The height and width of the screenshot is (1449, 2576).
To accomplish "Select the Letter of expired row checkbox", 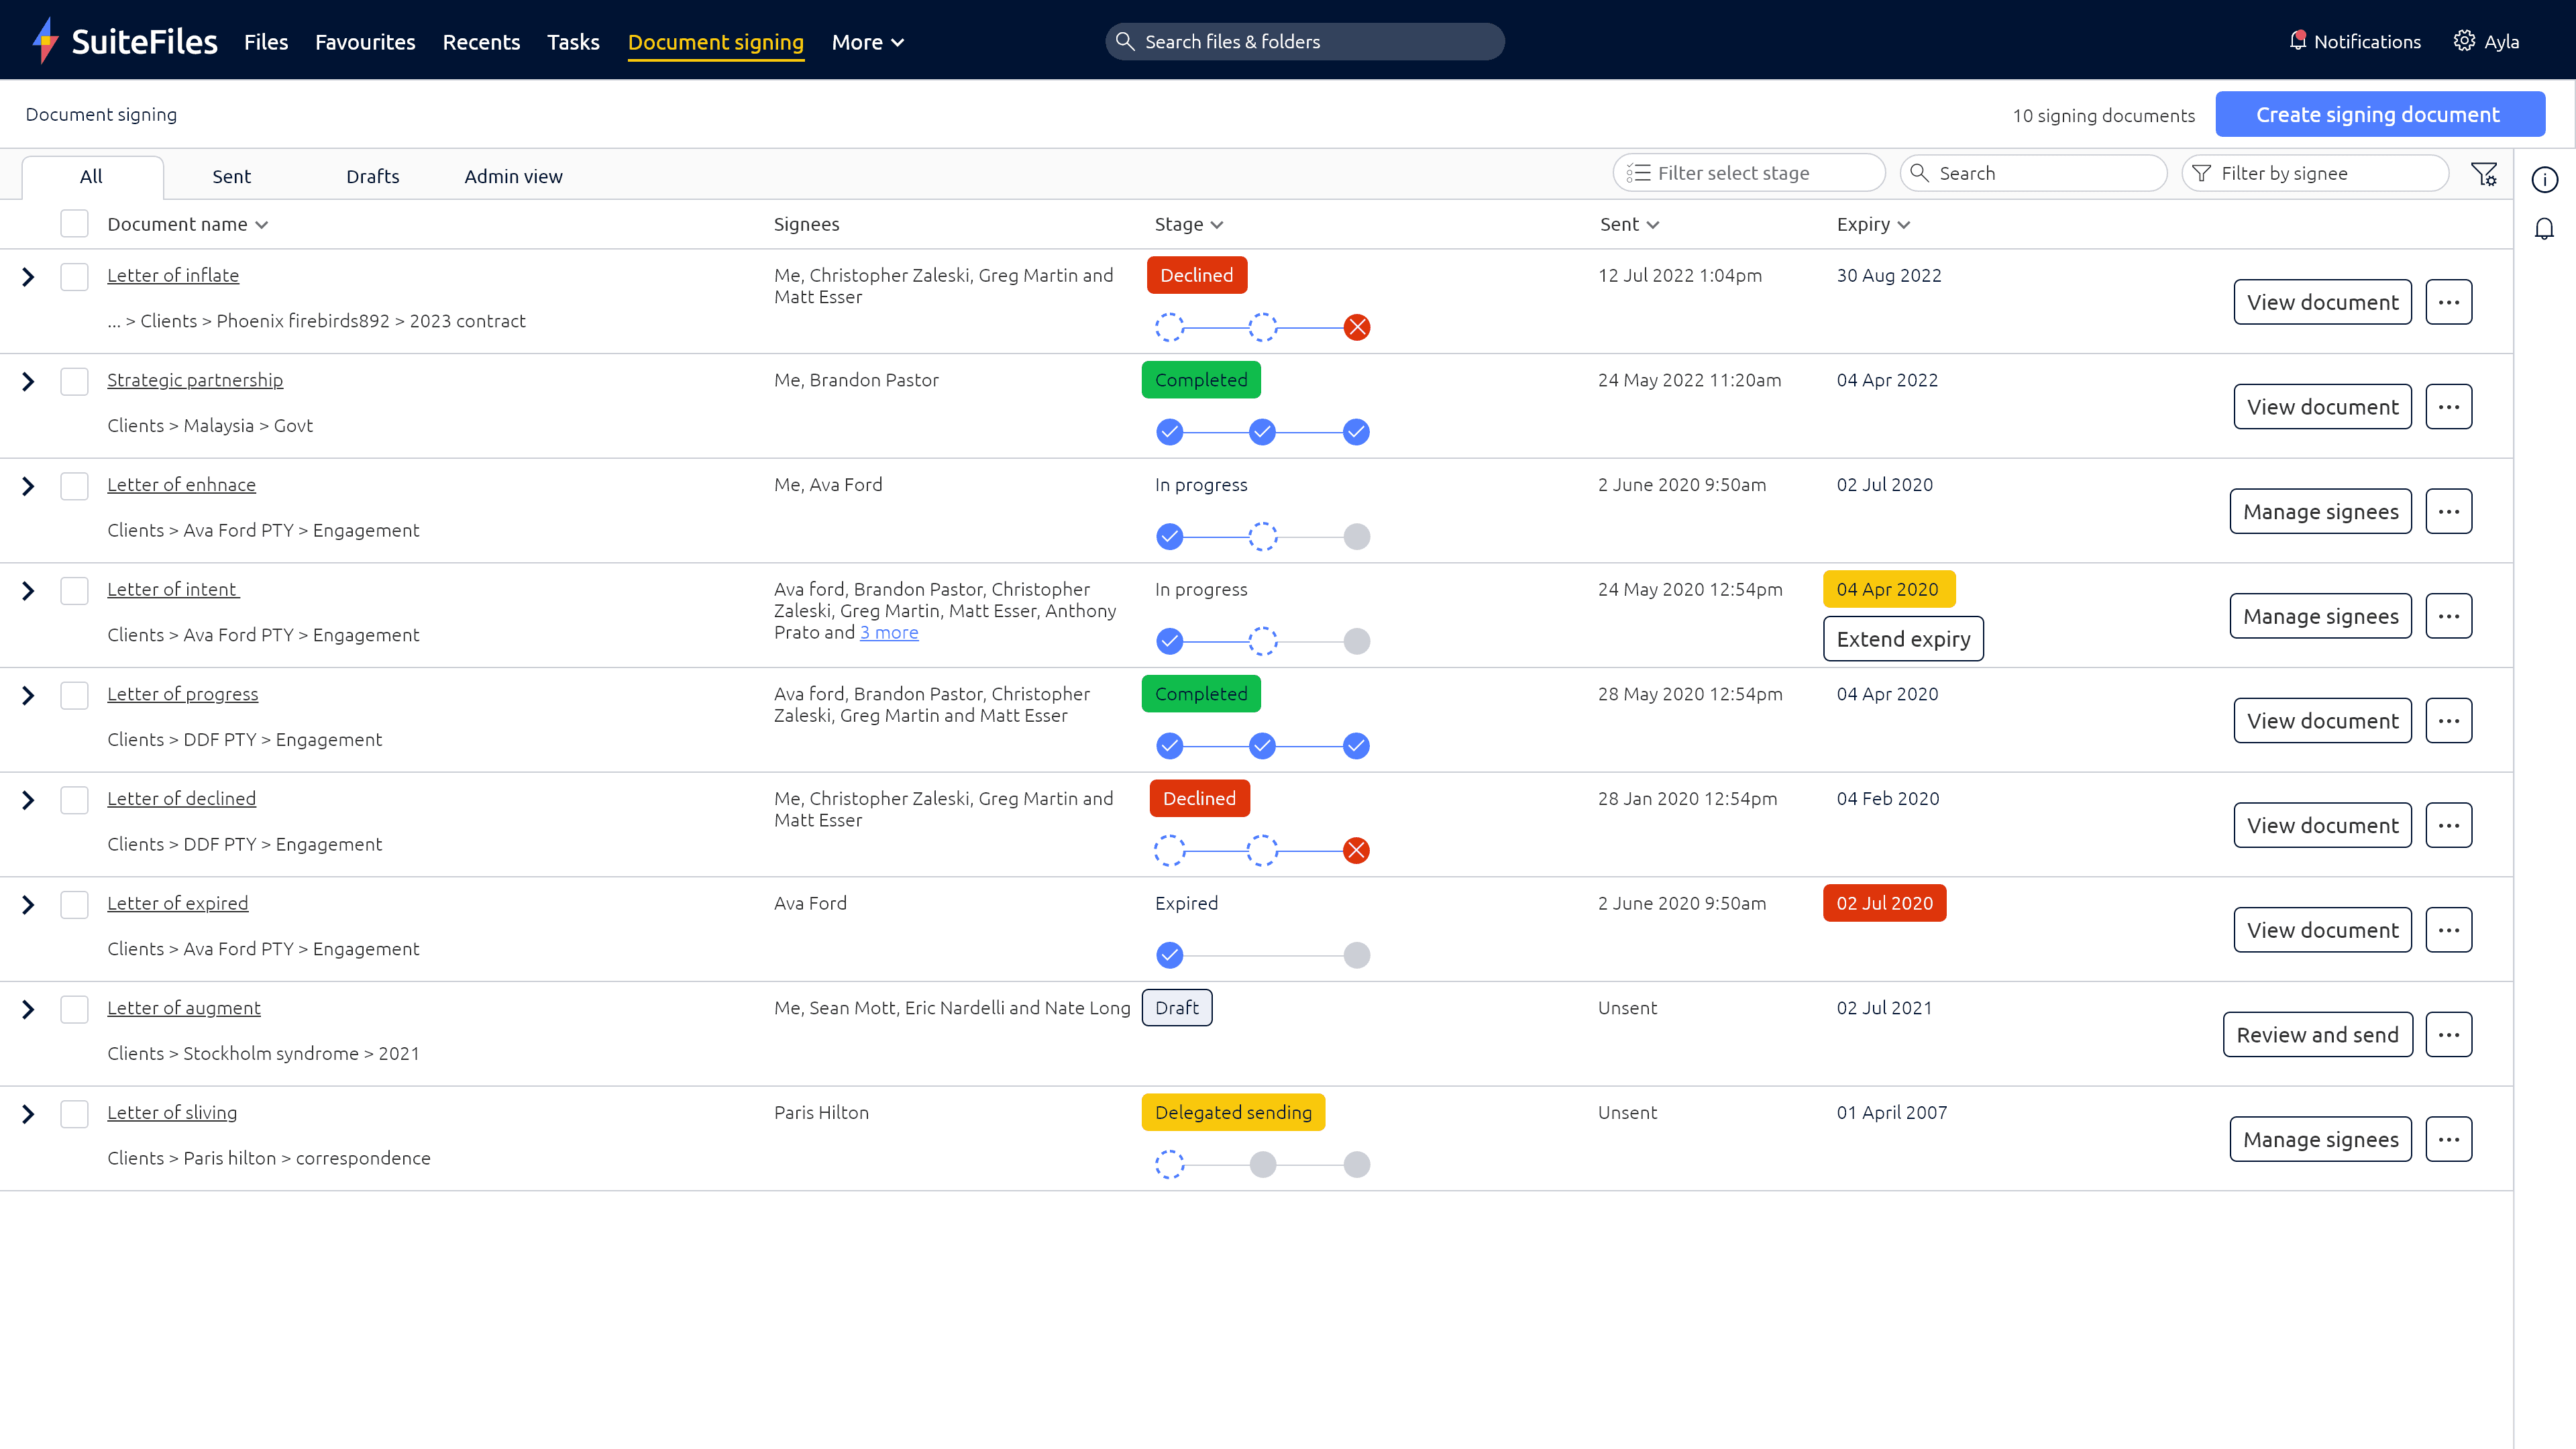I will coord(74,904).
